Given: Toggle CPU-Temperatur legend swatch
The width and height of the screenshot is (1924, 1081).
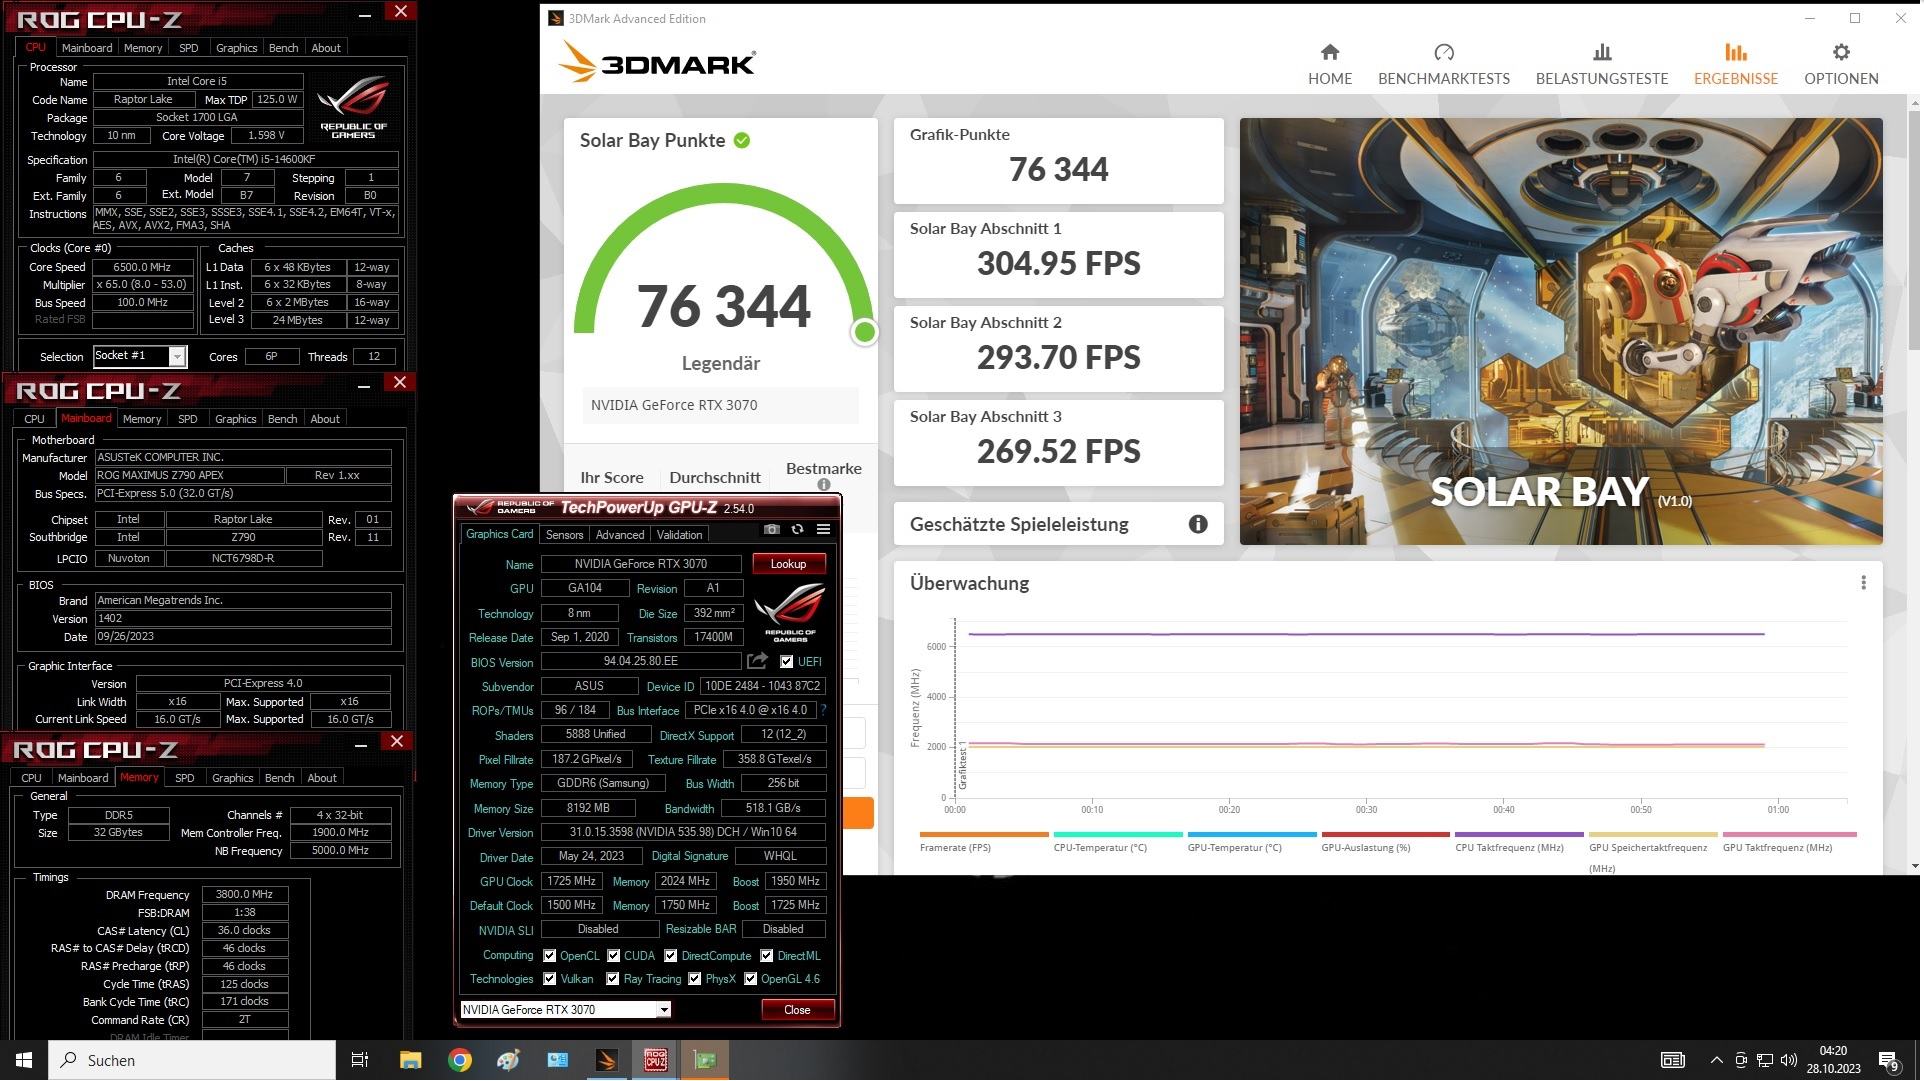Looking at the screenshot, I should [1120, 835].
